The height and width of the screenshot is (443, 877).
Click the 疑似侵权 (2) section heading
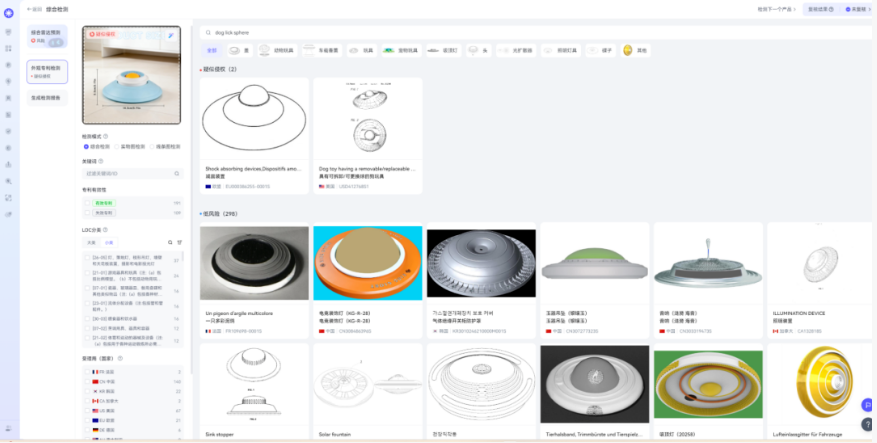(x=220, y=69)
